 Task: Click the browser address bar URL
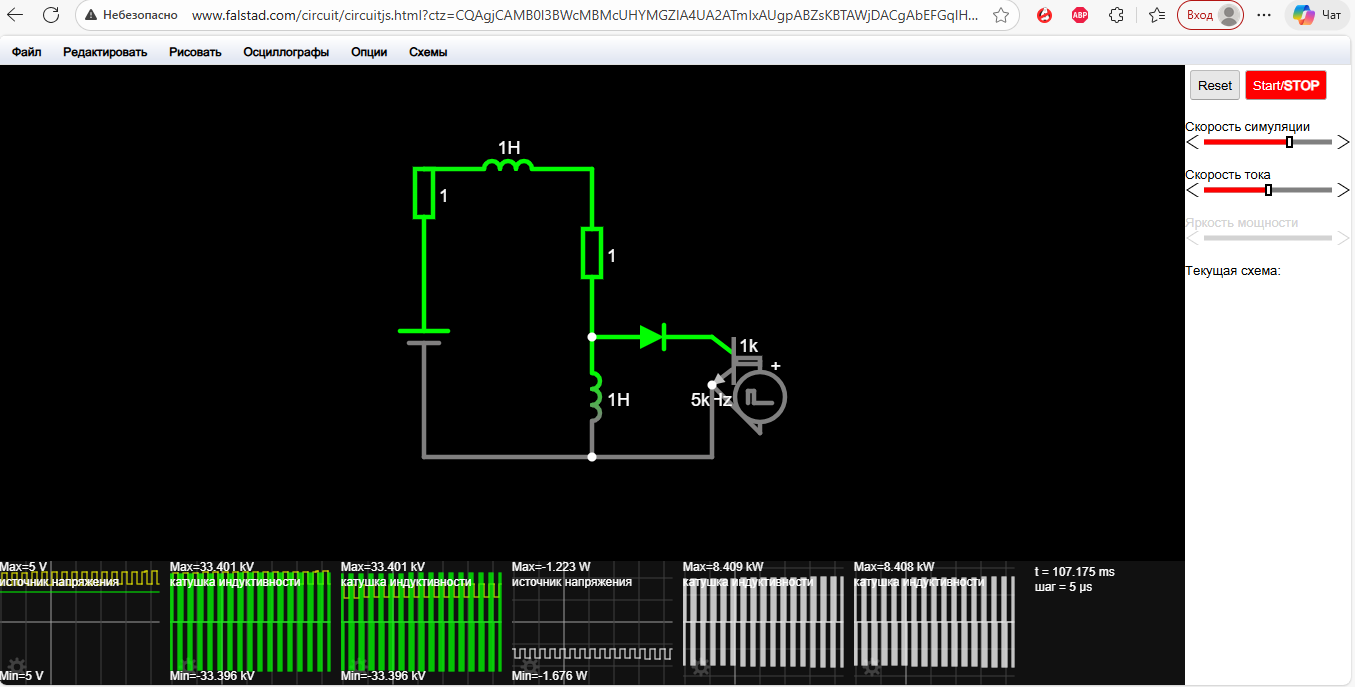585,15
